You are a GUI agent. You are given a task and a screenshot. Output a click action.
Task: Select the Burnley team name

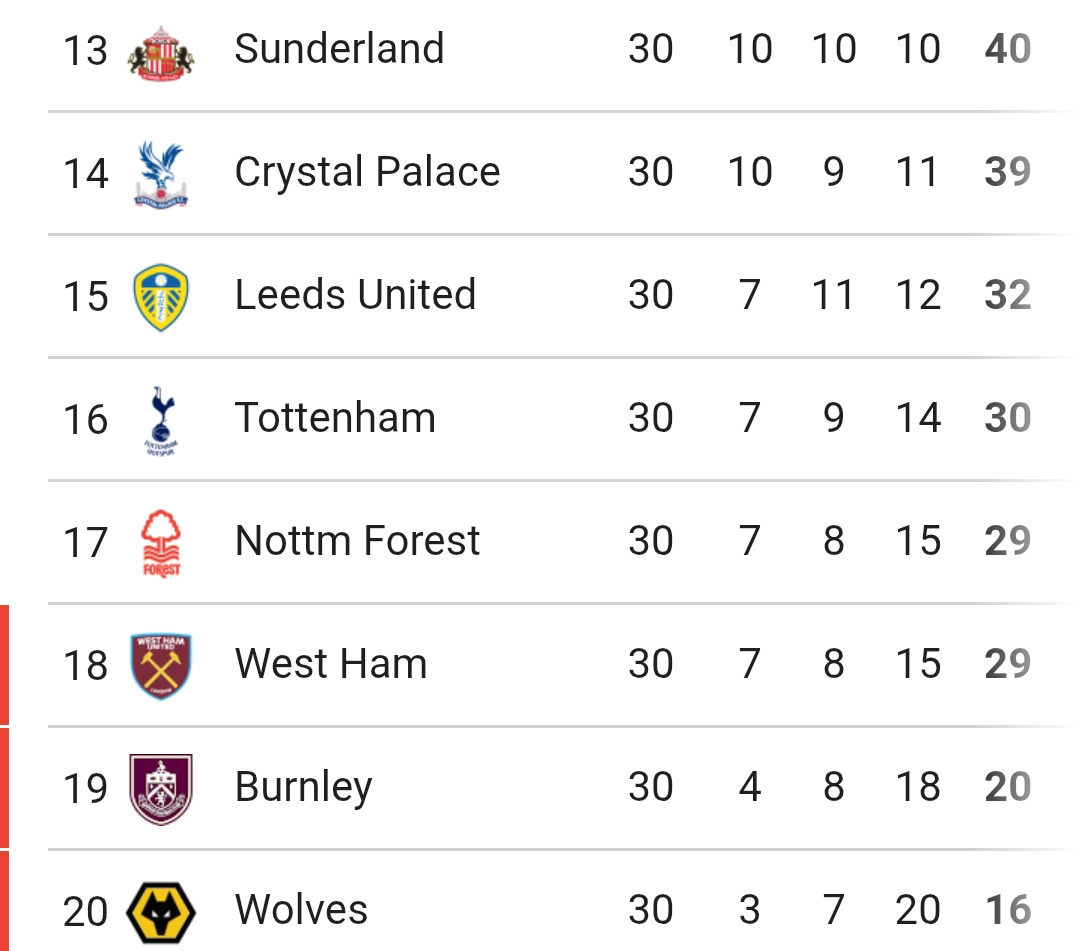(x=303, y=787)
